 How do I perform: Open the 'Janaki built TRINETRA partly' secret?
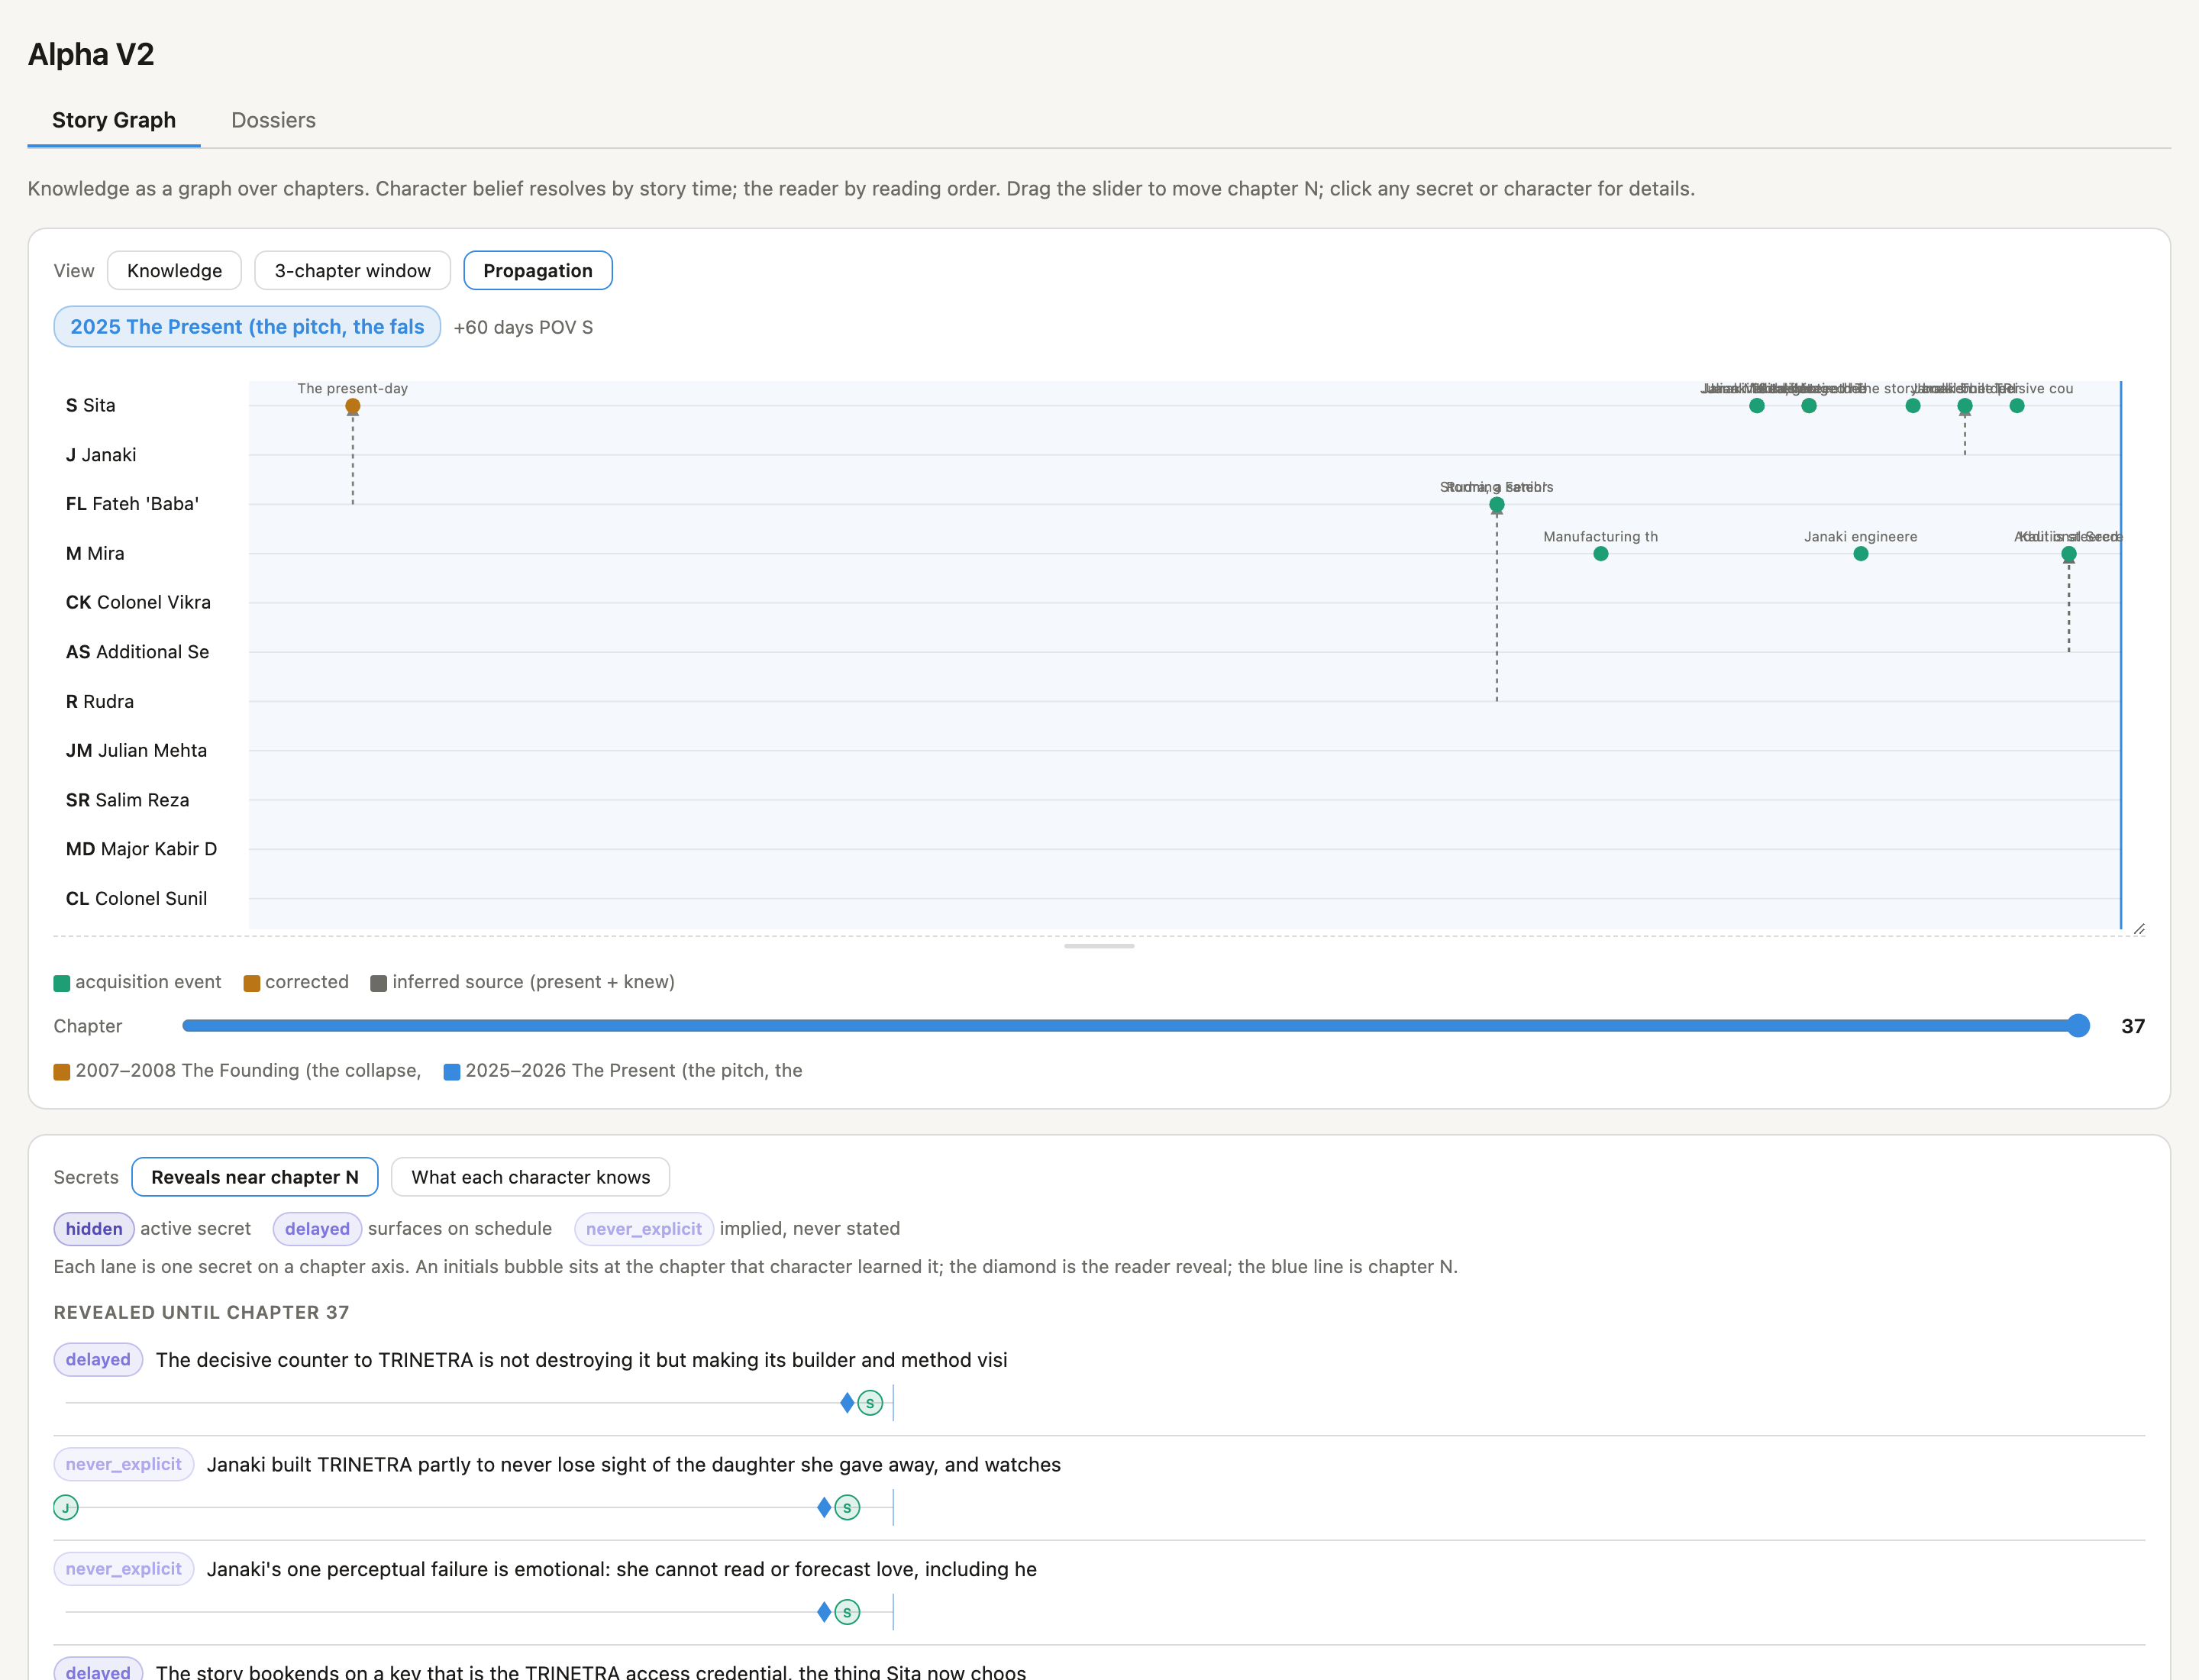coord(634,1465)
